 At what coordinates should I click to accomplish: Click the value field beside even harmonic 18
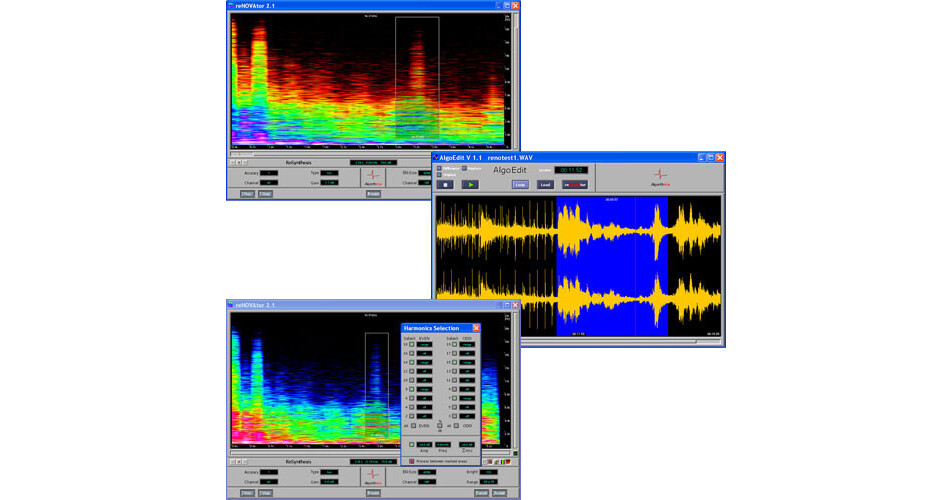coord(424,344)
